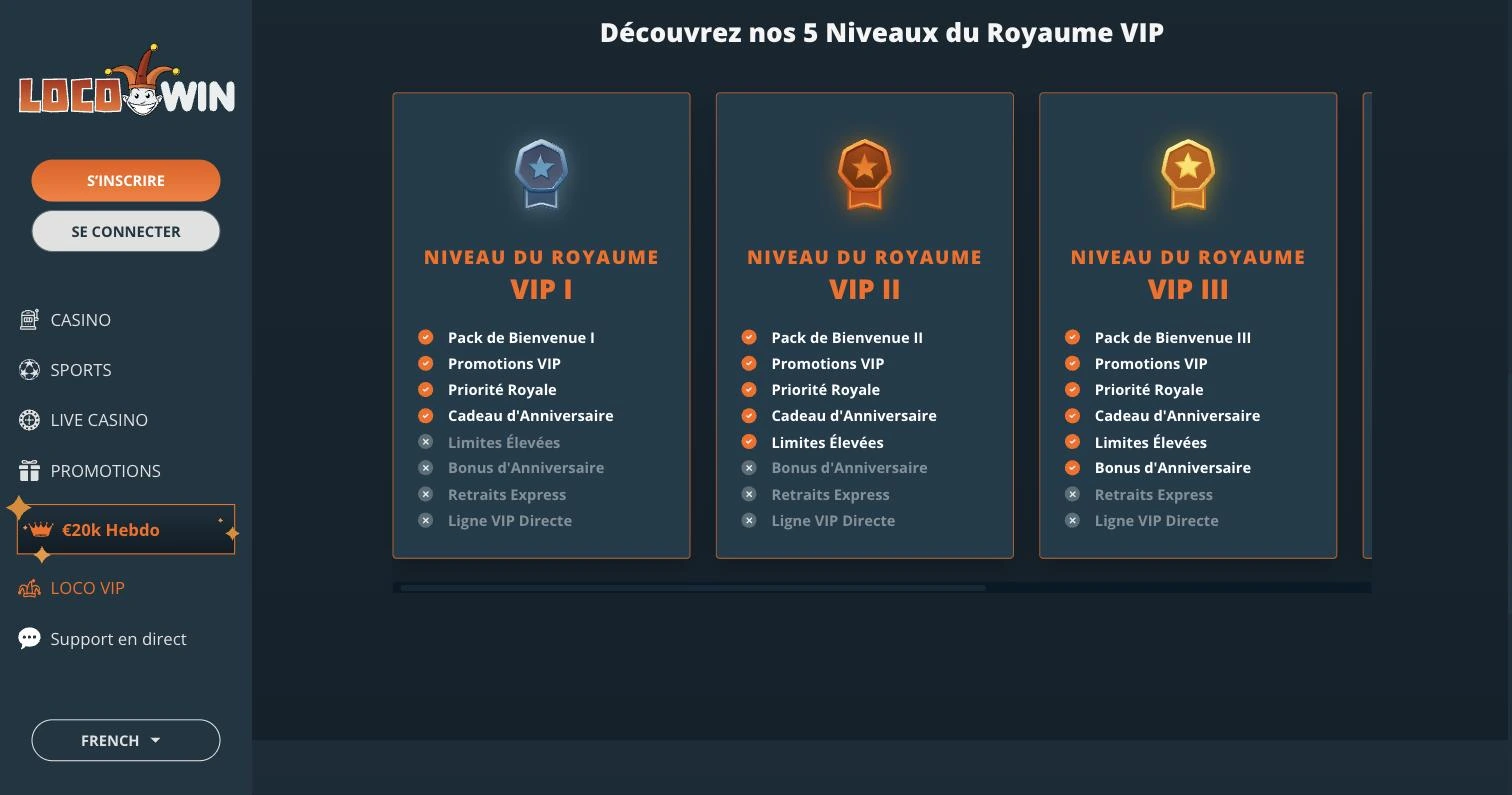
Task: Click the crown icon in the €20k Hebdo banner
Action: (41, 529)
